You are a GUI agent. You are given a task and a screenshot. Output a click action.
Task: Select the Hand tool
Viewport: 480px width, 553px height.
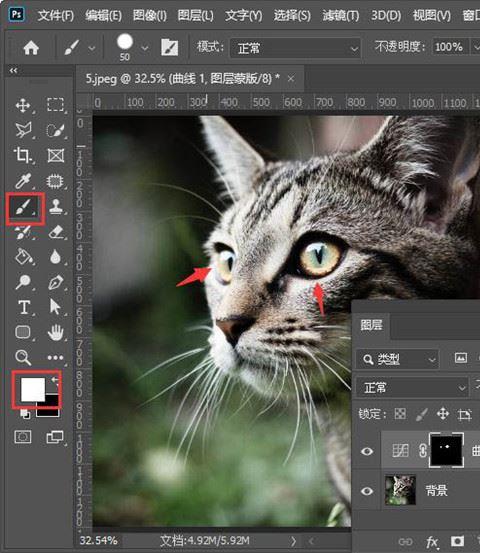pyautogui.click(x=55, y=332)
